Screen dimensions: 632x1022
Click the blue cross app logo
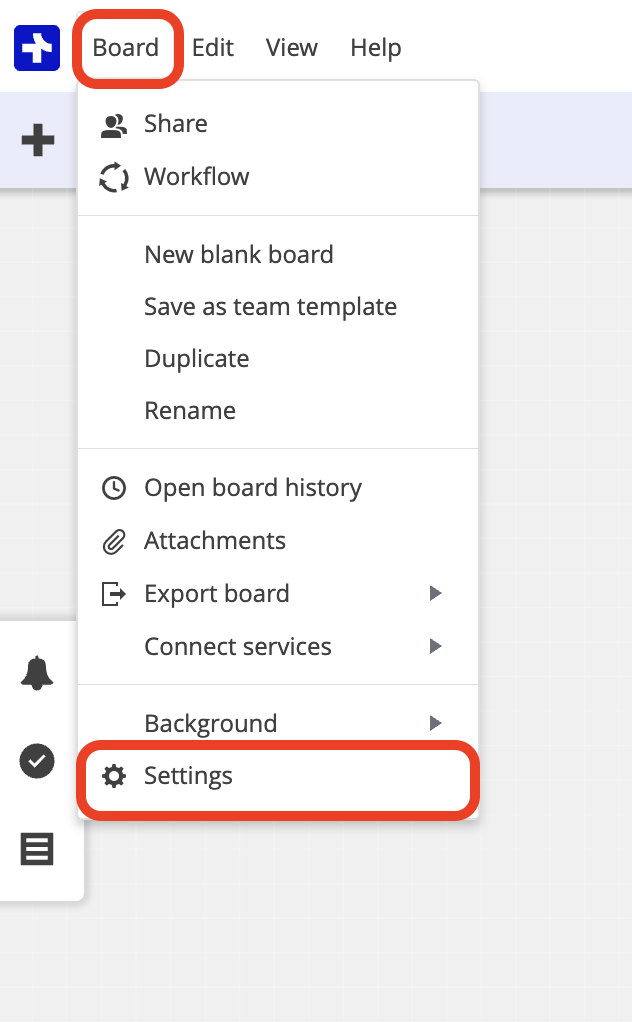(x=37, y=47)
